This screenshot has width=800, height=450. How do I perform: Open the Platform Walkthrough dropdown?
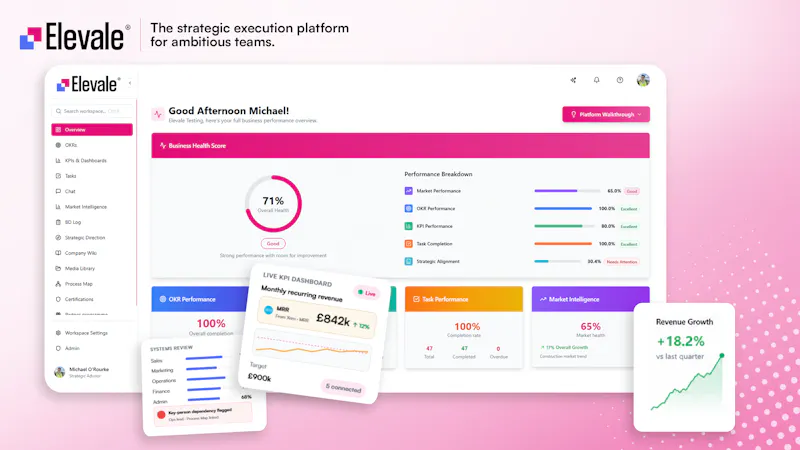(x=606, y=114)
